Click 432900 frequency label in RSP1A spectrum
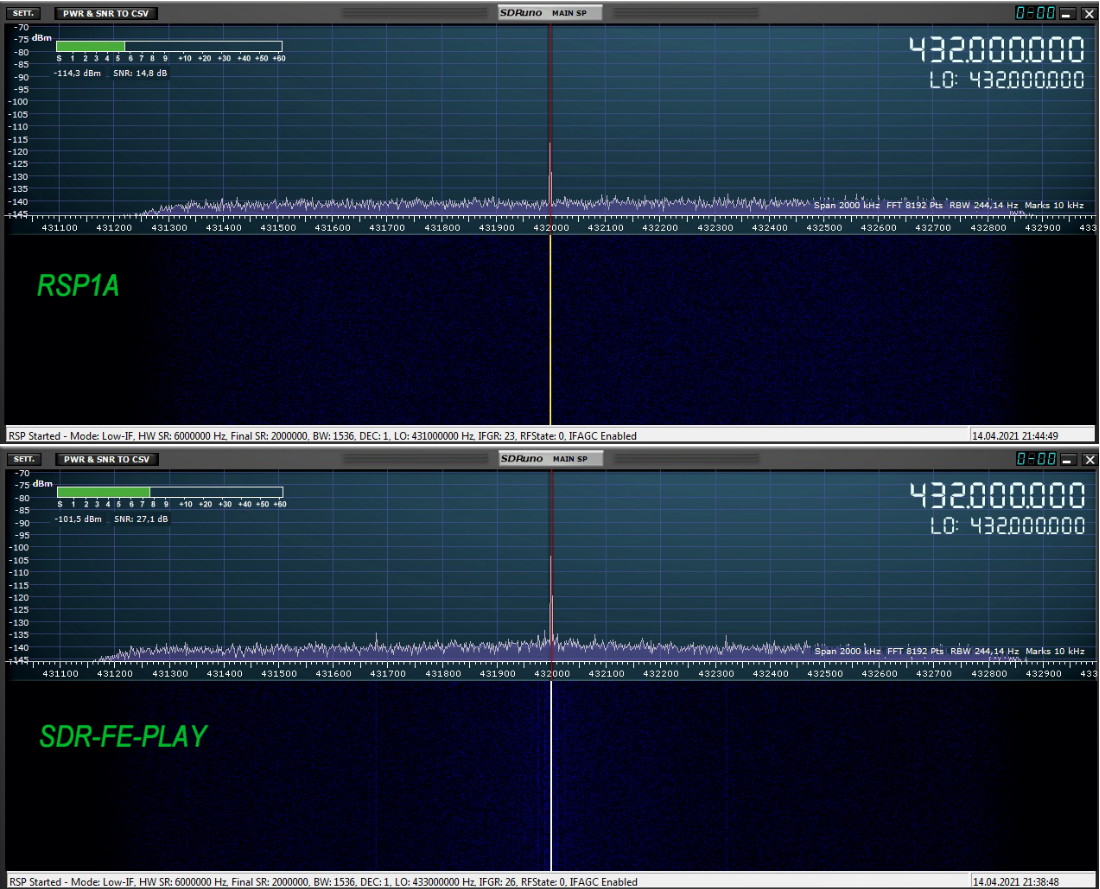Screen dimensions: 1100x889 [x=1042, y=228]
